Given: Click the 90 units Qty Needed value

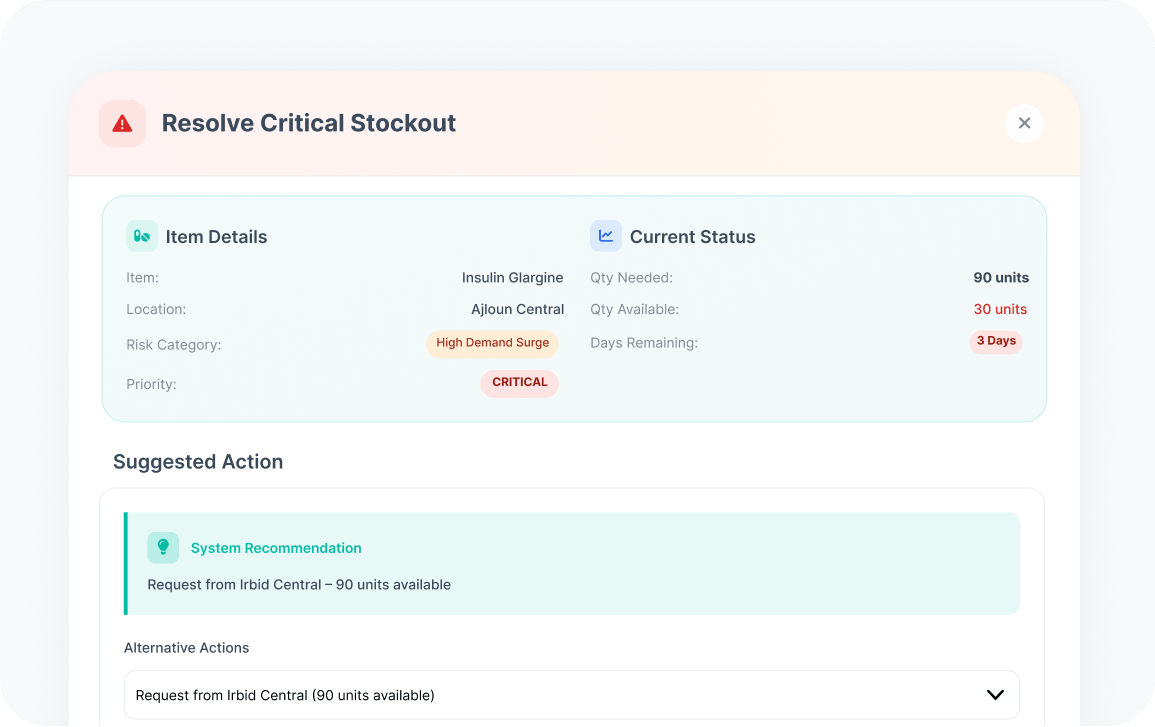Looking at the screenshot, I should 1001,278.
